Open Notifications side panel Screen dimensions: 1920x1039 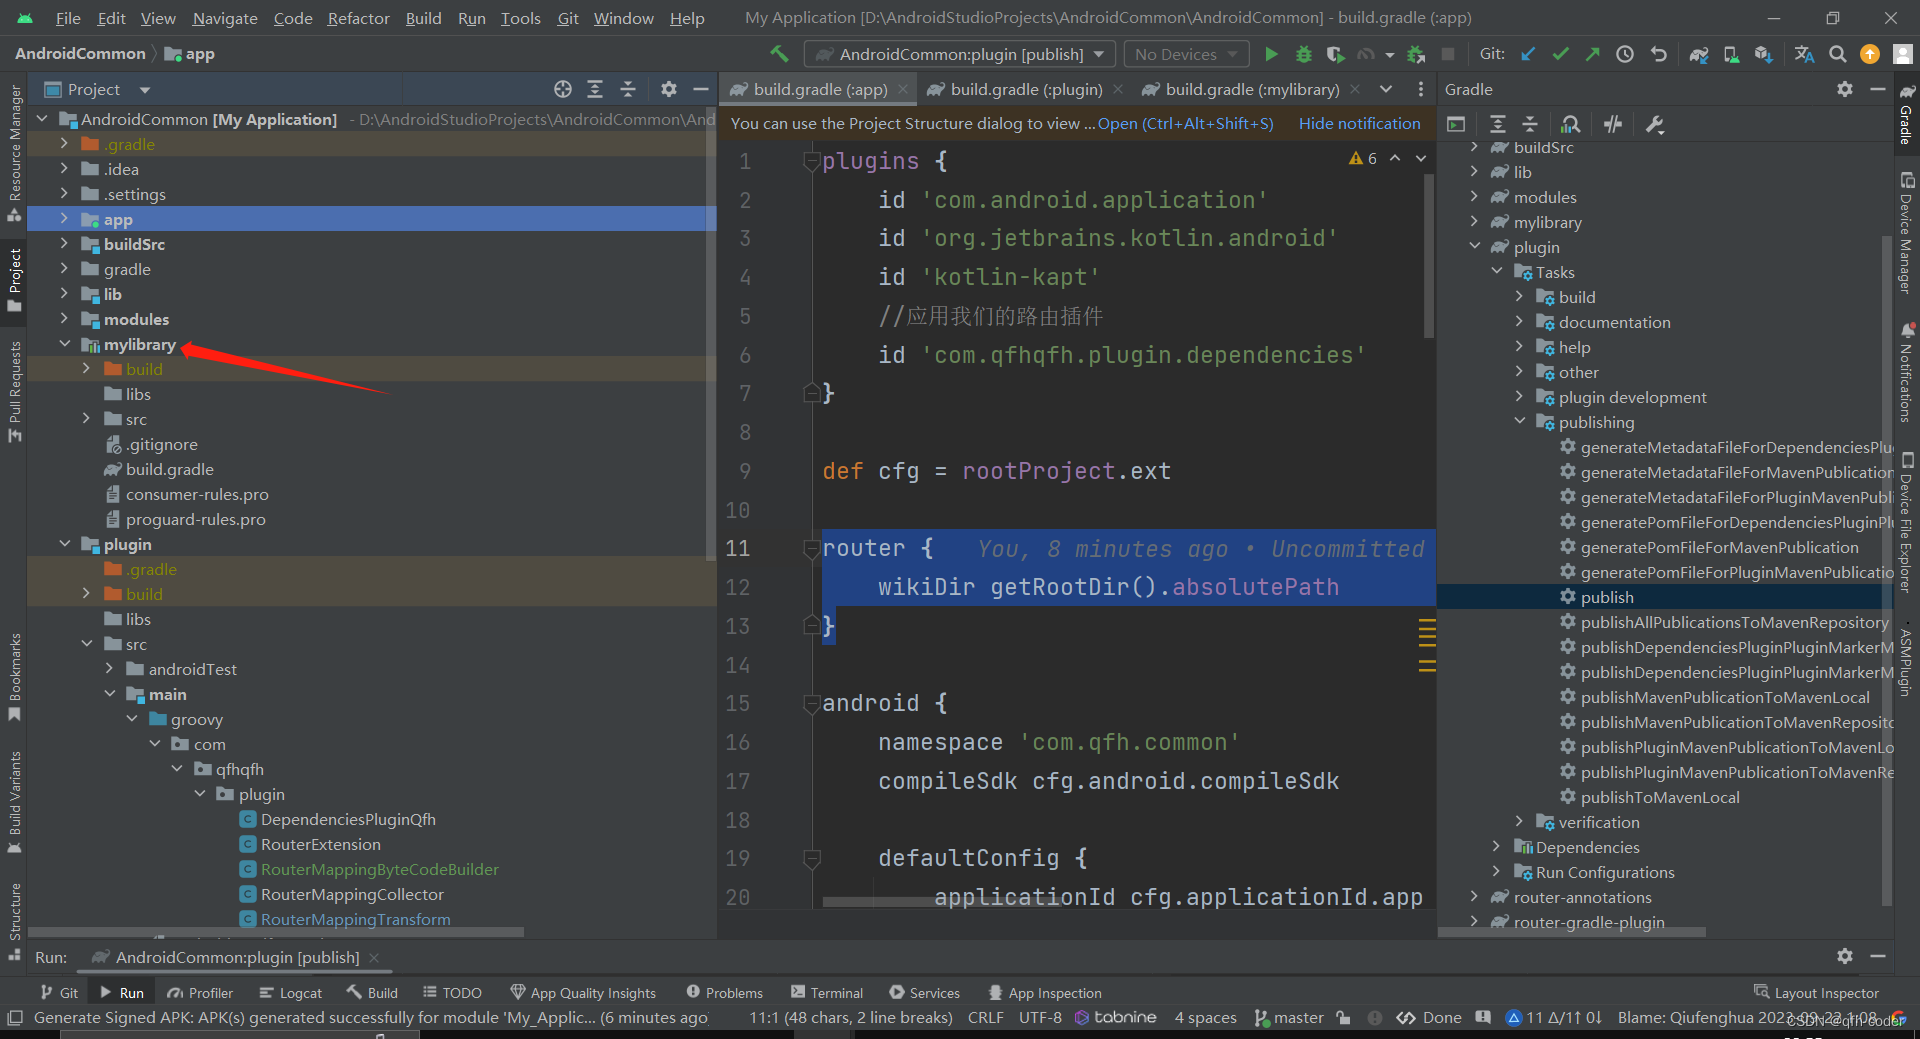pos(1907,371)
